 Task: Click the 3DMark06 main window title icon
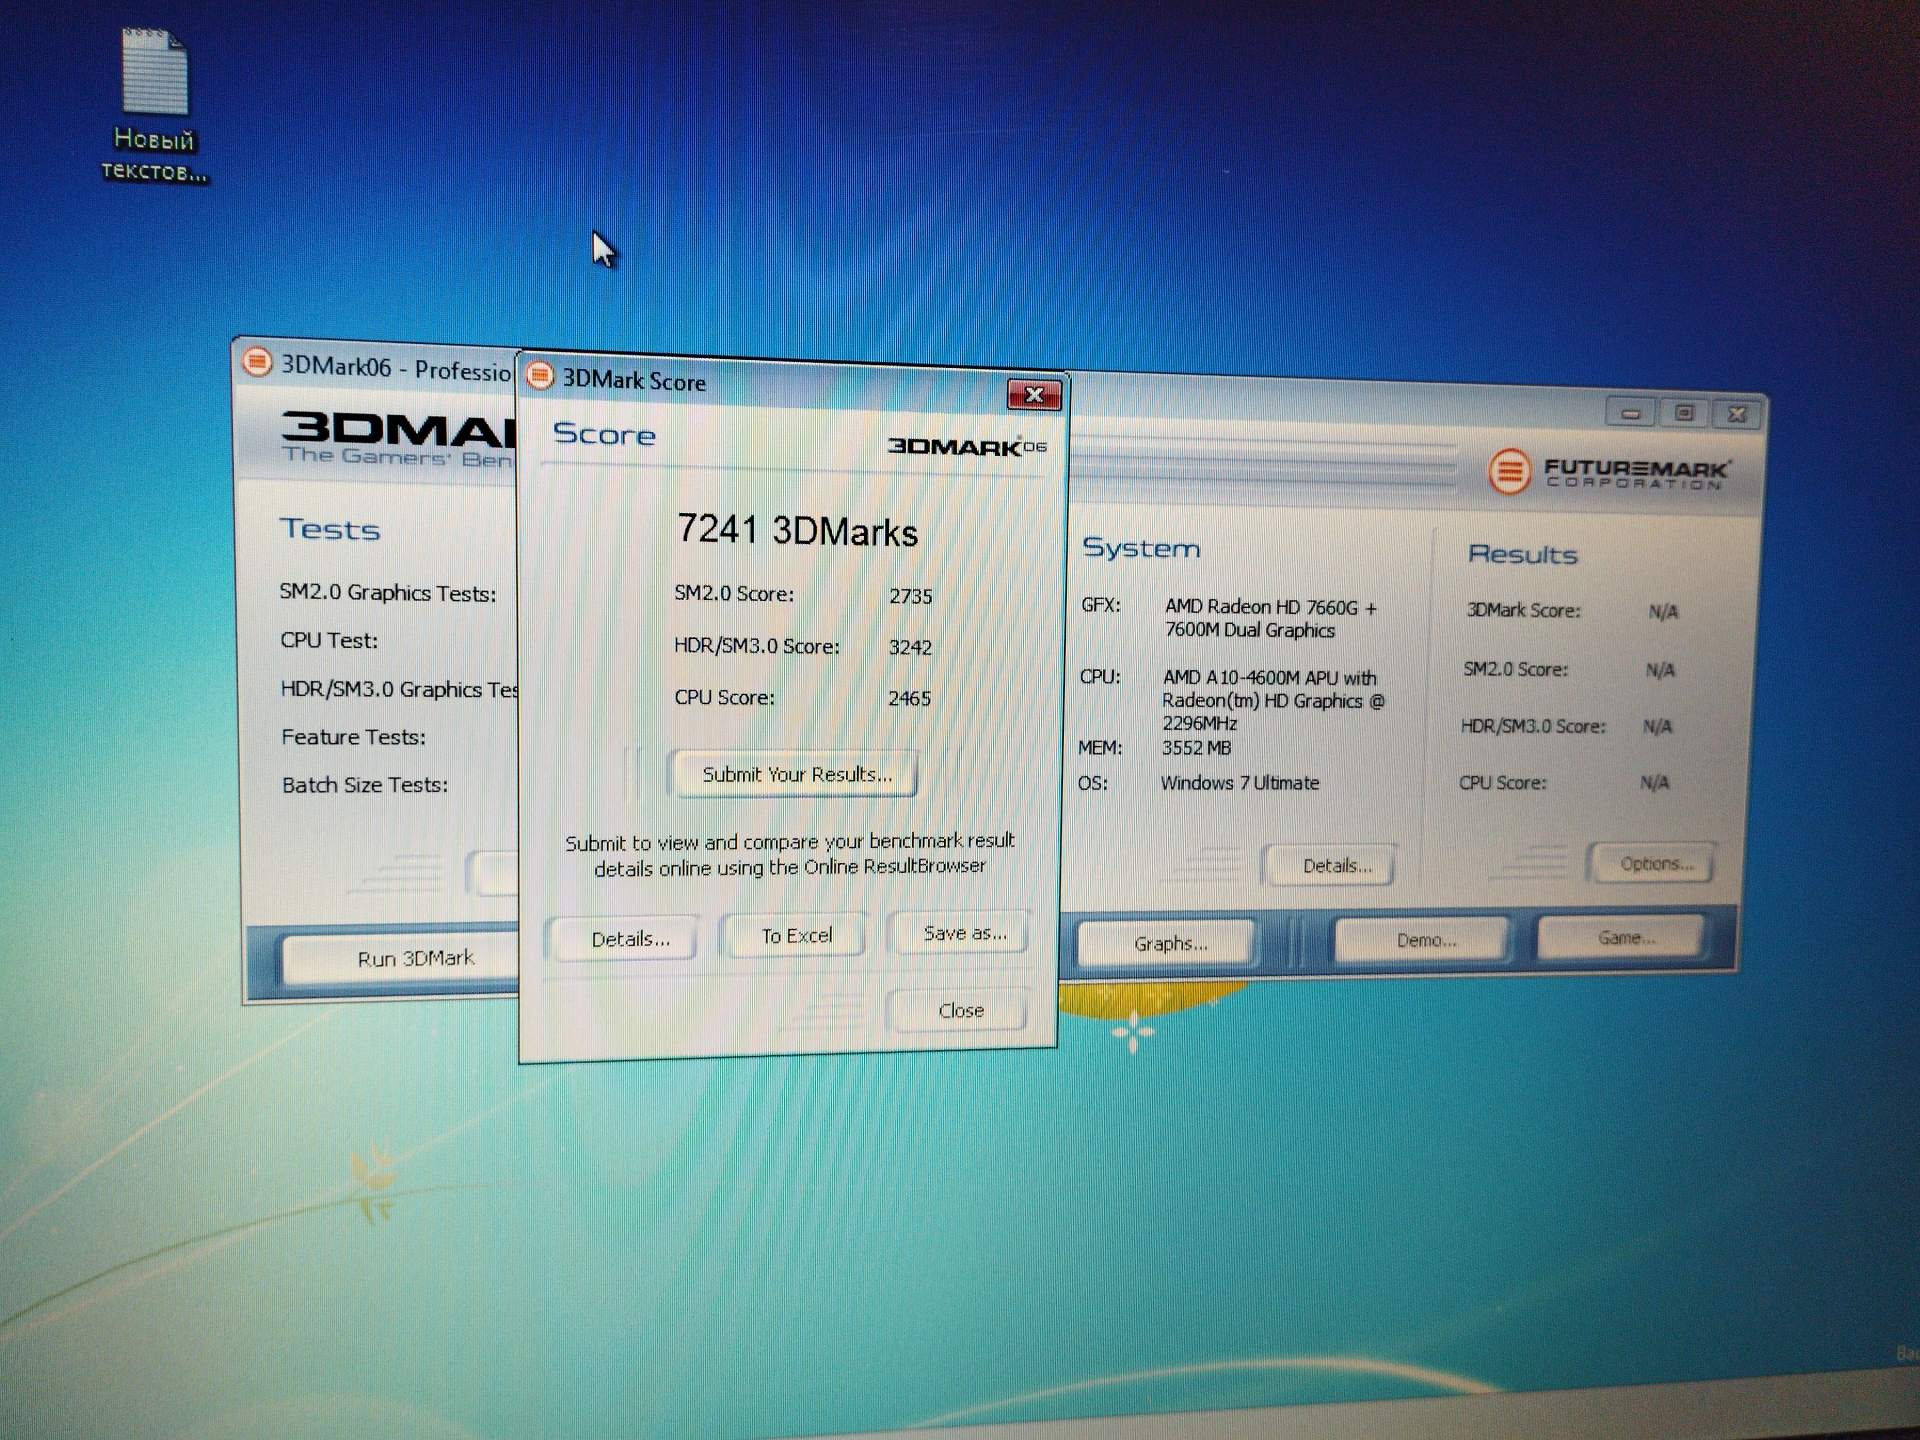click(x=257, y=362)
